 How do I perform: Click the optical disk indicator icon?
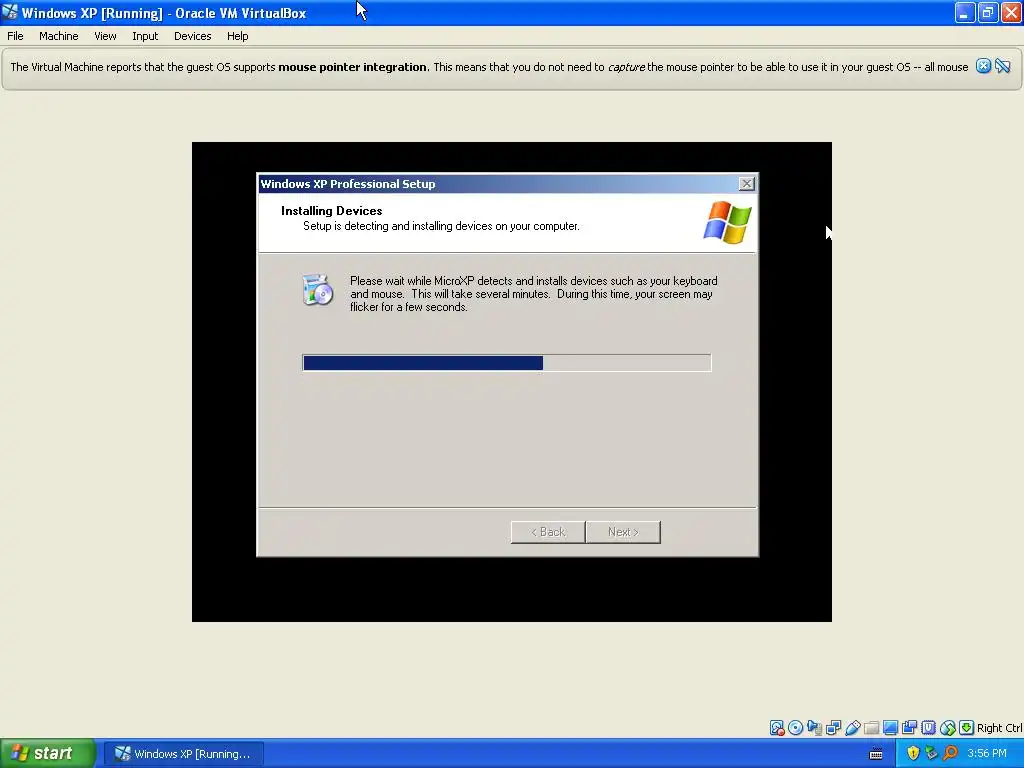tap(795, 728)
